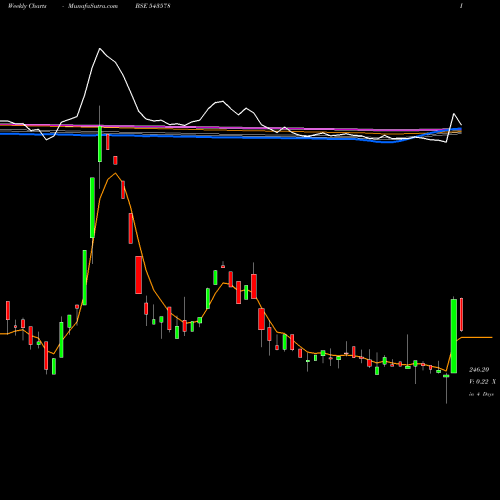Click the 'V: 0.22 X' volume text
Screen dimensions: 500x500
coord(482,382)
